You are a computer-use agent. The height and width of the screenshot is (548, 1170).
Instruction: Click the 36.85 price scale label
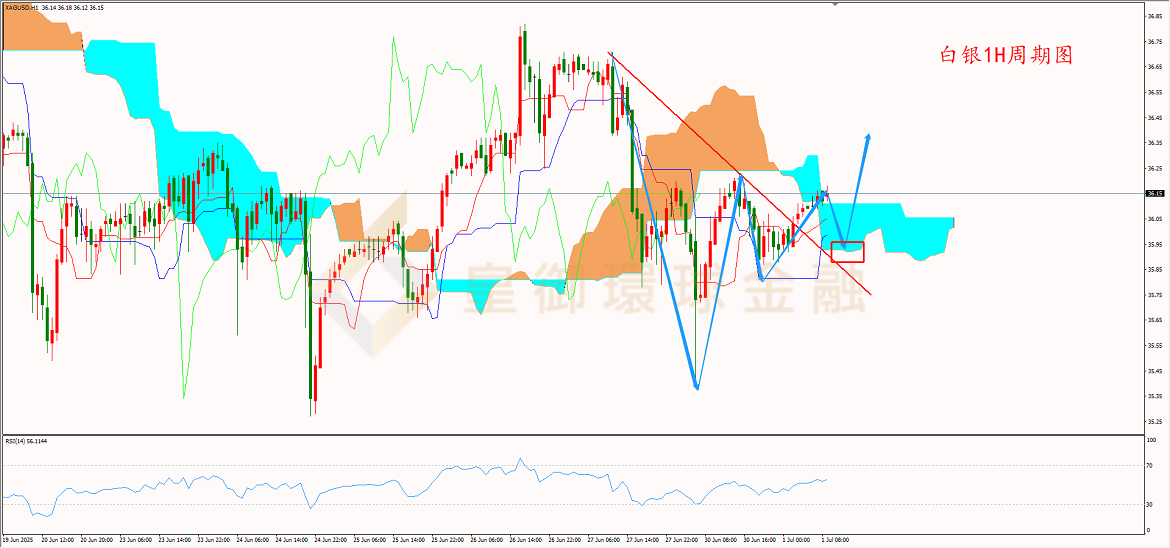1154,15
